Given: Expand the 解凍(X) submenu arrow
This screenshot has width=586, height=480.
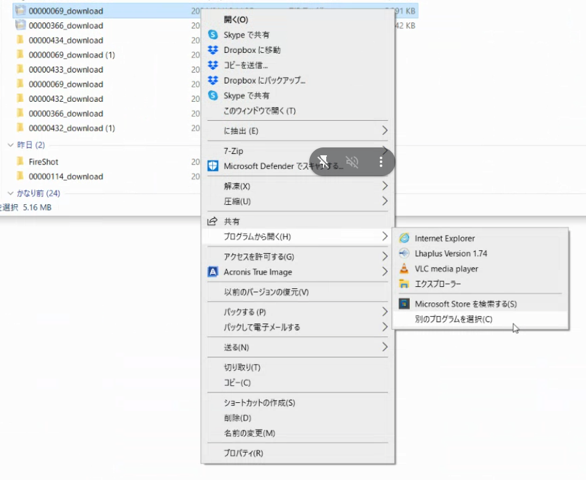Looking at the screenshot, I should [x=385, y=186].
